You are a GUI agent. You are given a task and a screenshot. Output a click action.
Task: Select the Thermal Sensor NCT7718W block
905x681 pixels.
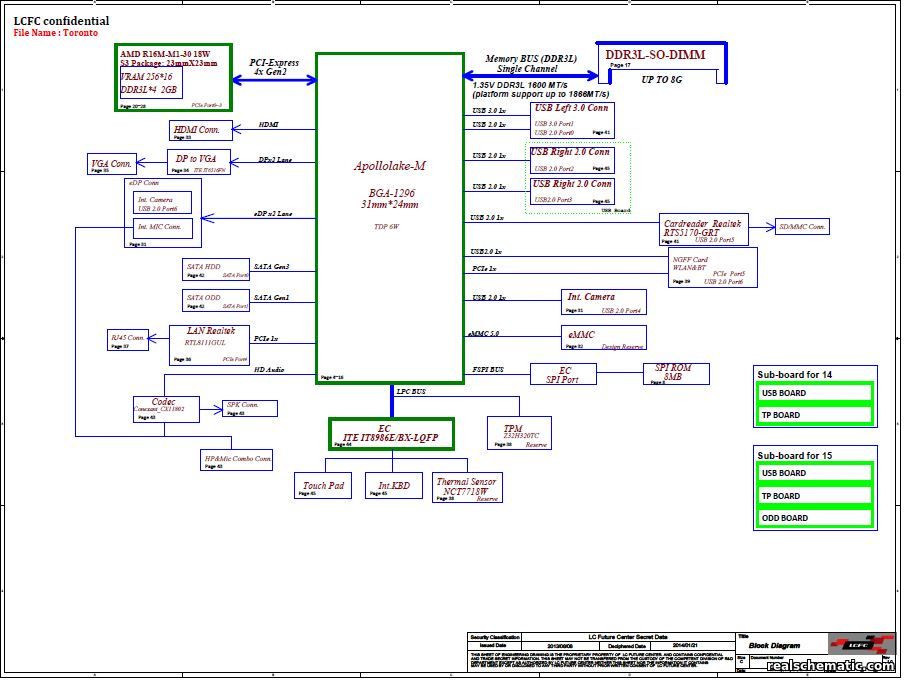466,487
